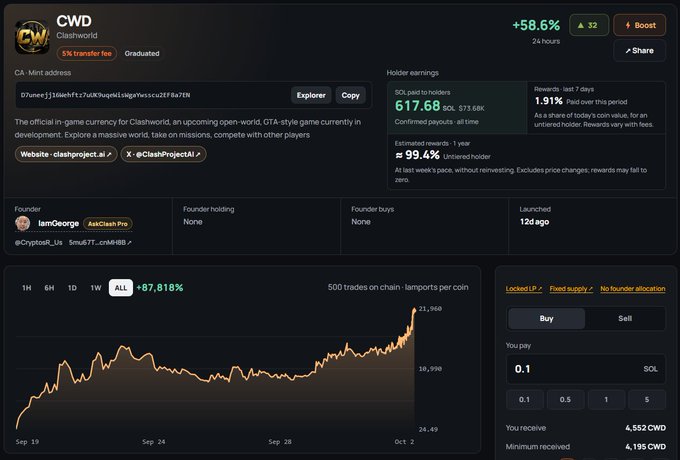Click the +87,818% chart change value
The height and width of the screenshot is (460, 680).
pos(160,288)
